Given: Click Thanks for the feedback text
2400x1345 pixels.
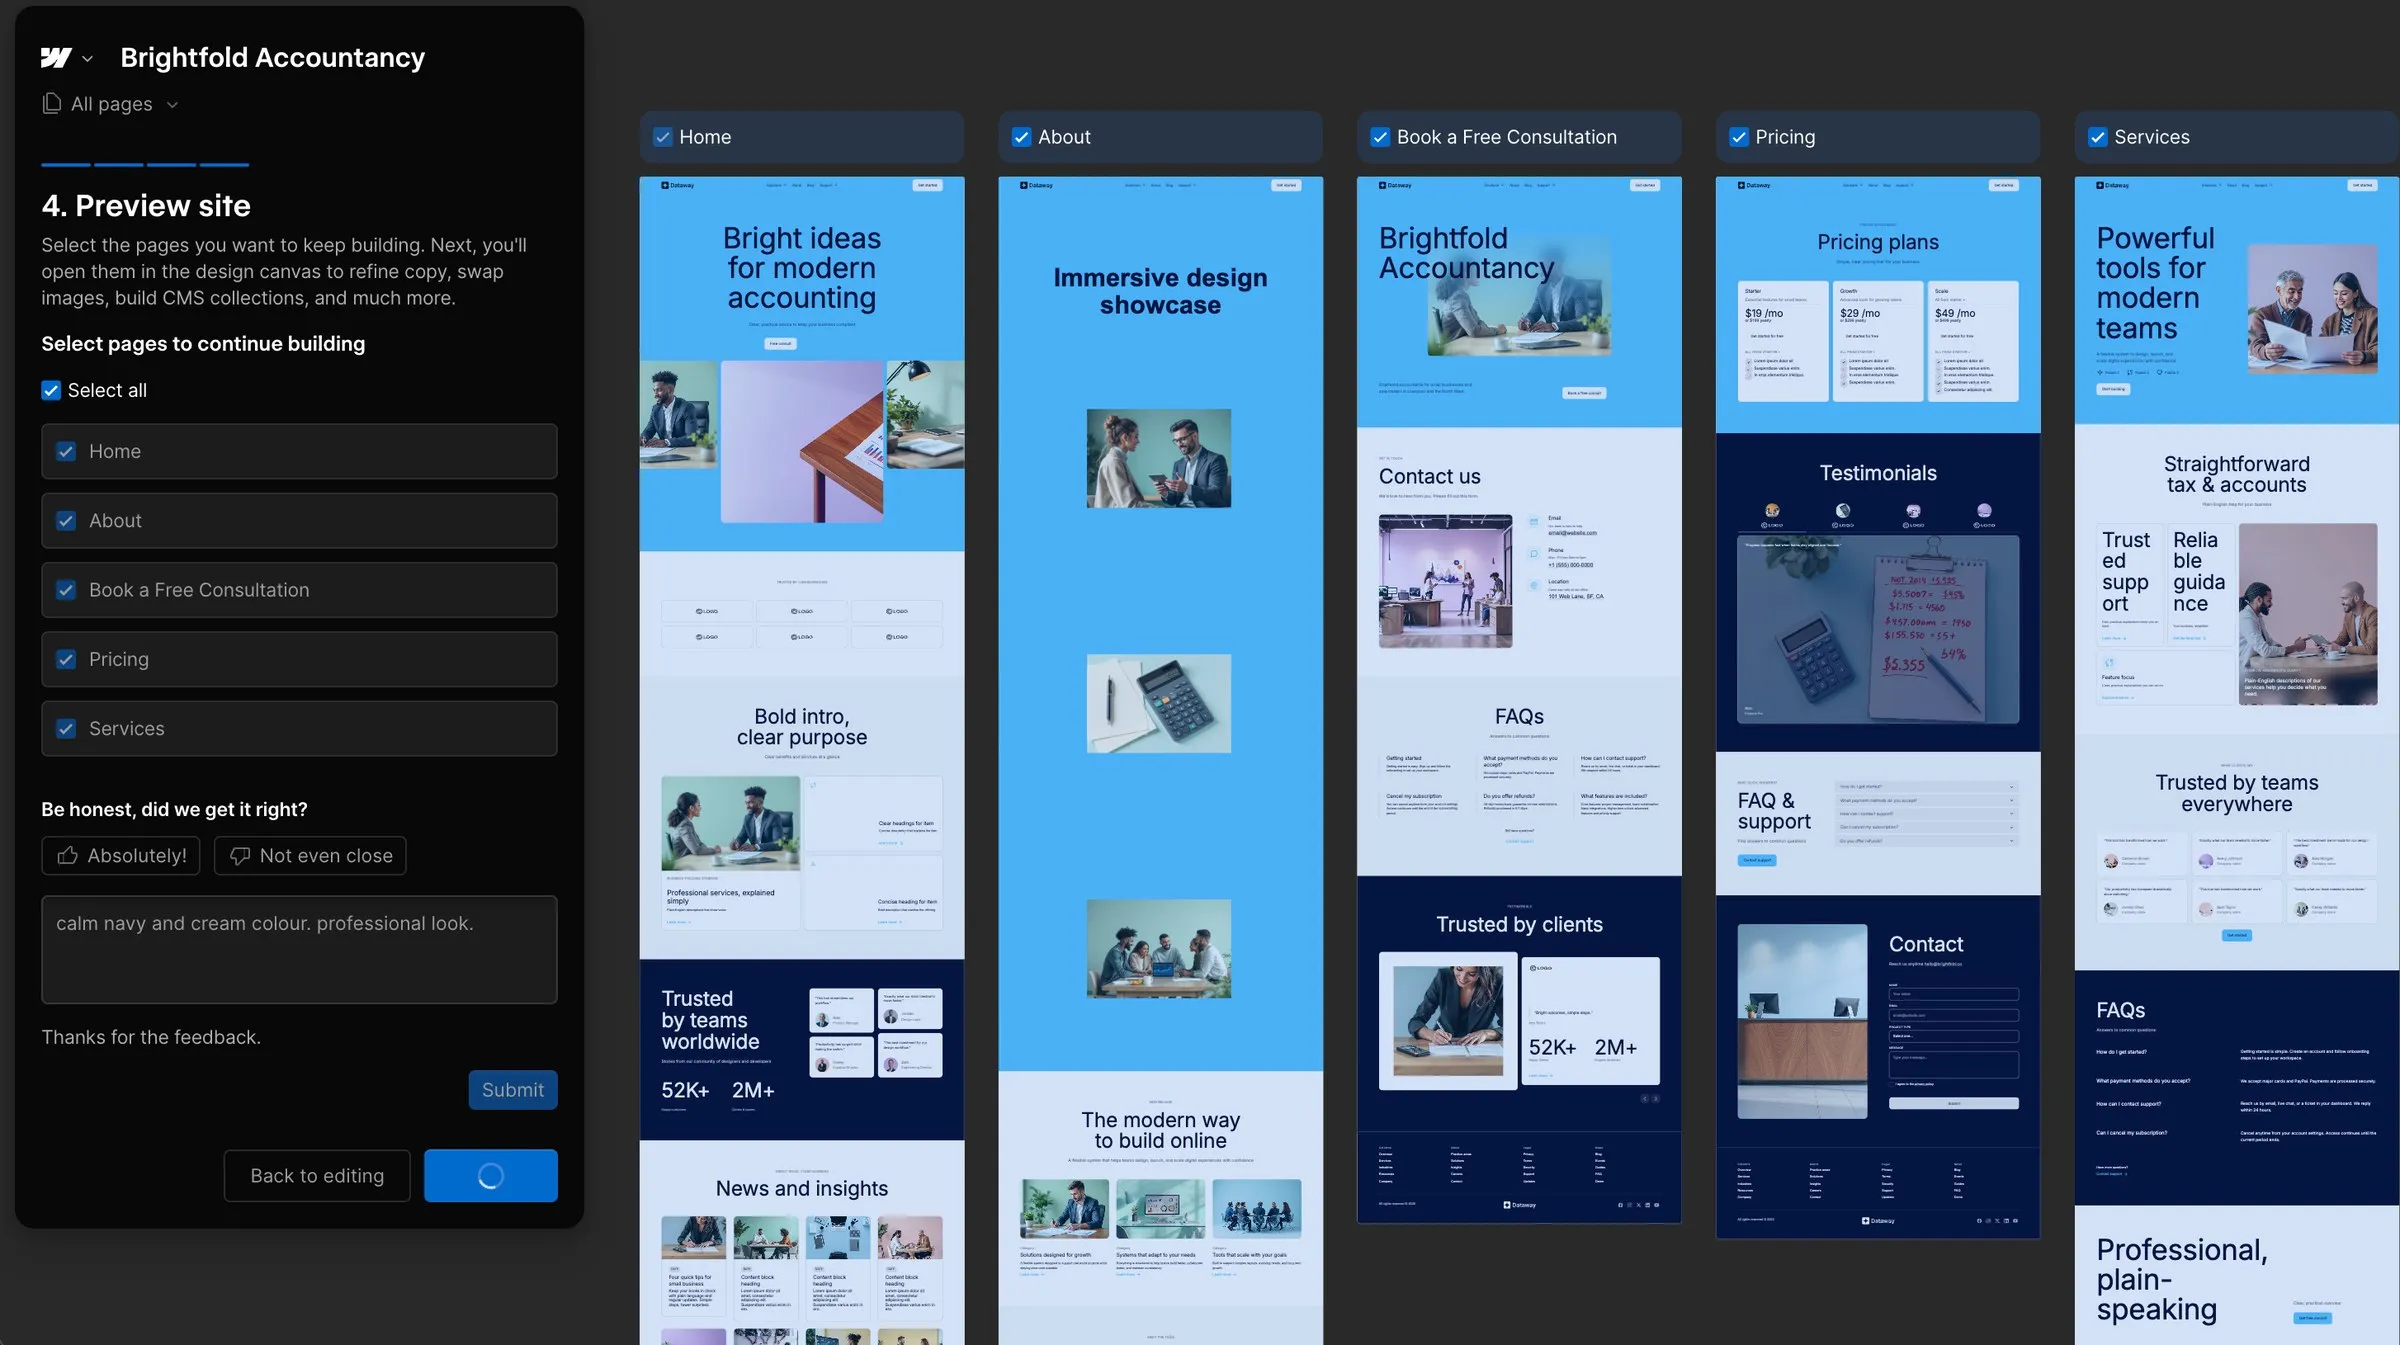Looking at the screenshot, I should click(x=151, y=1037).
